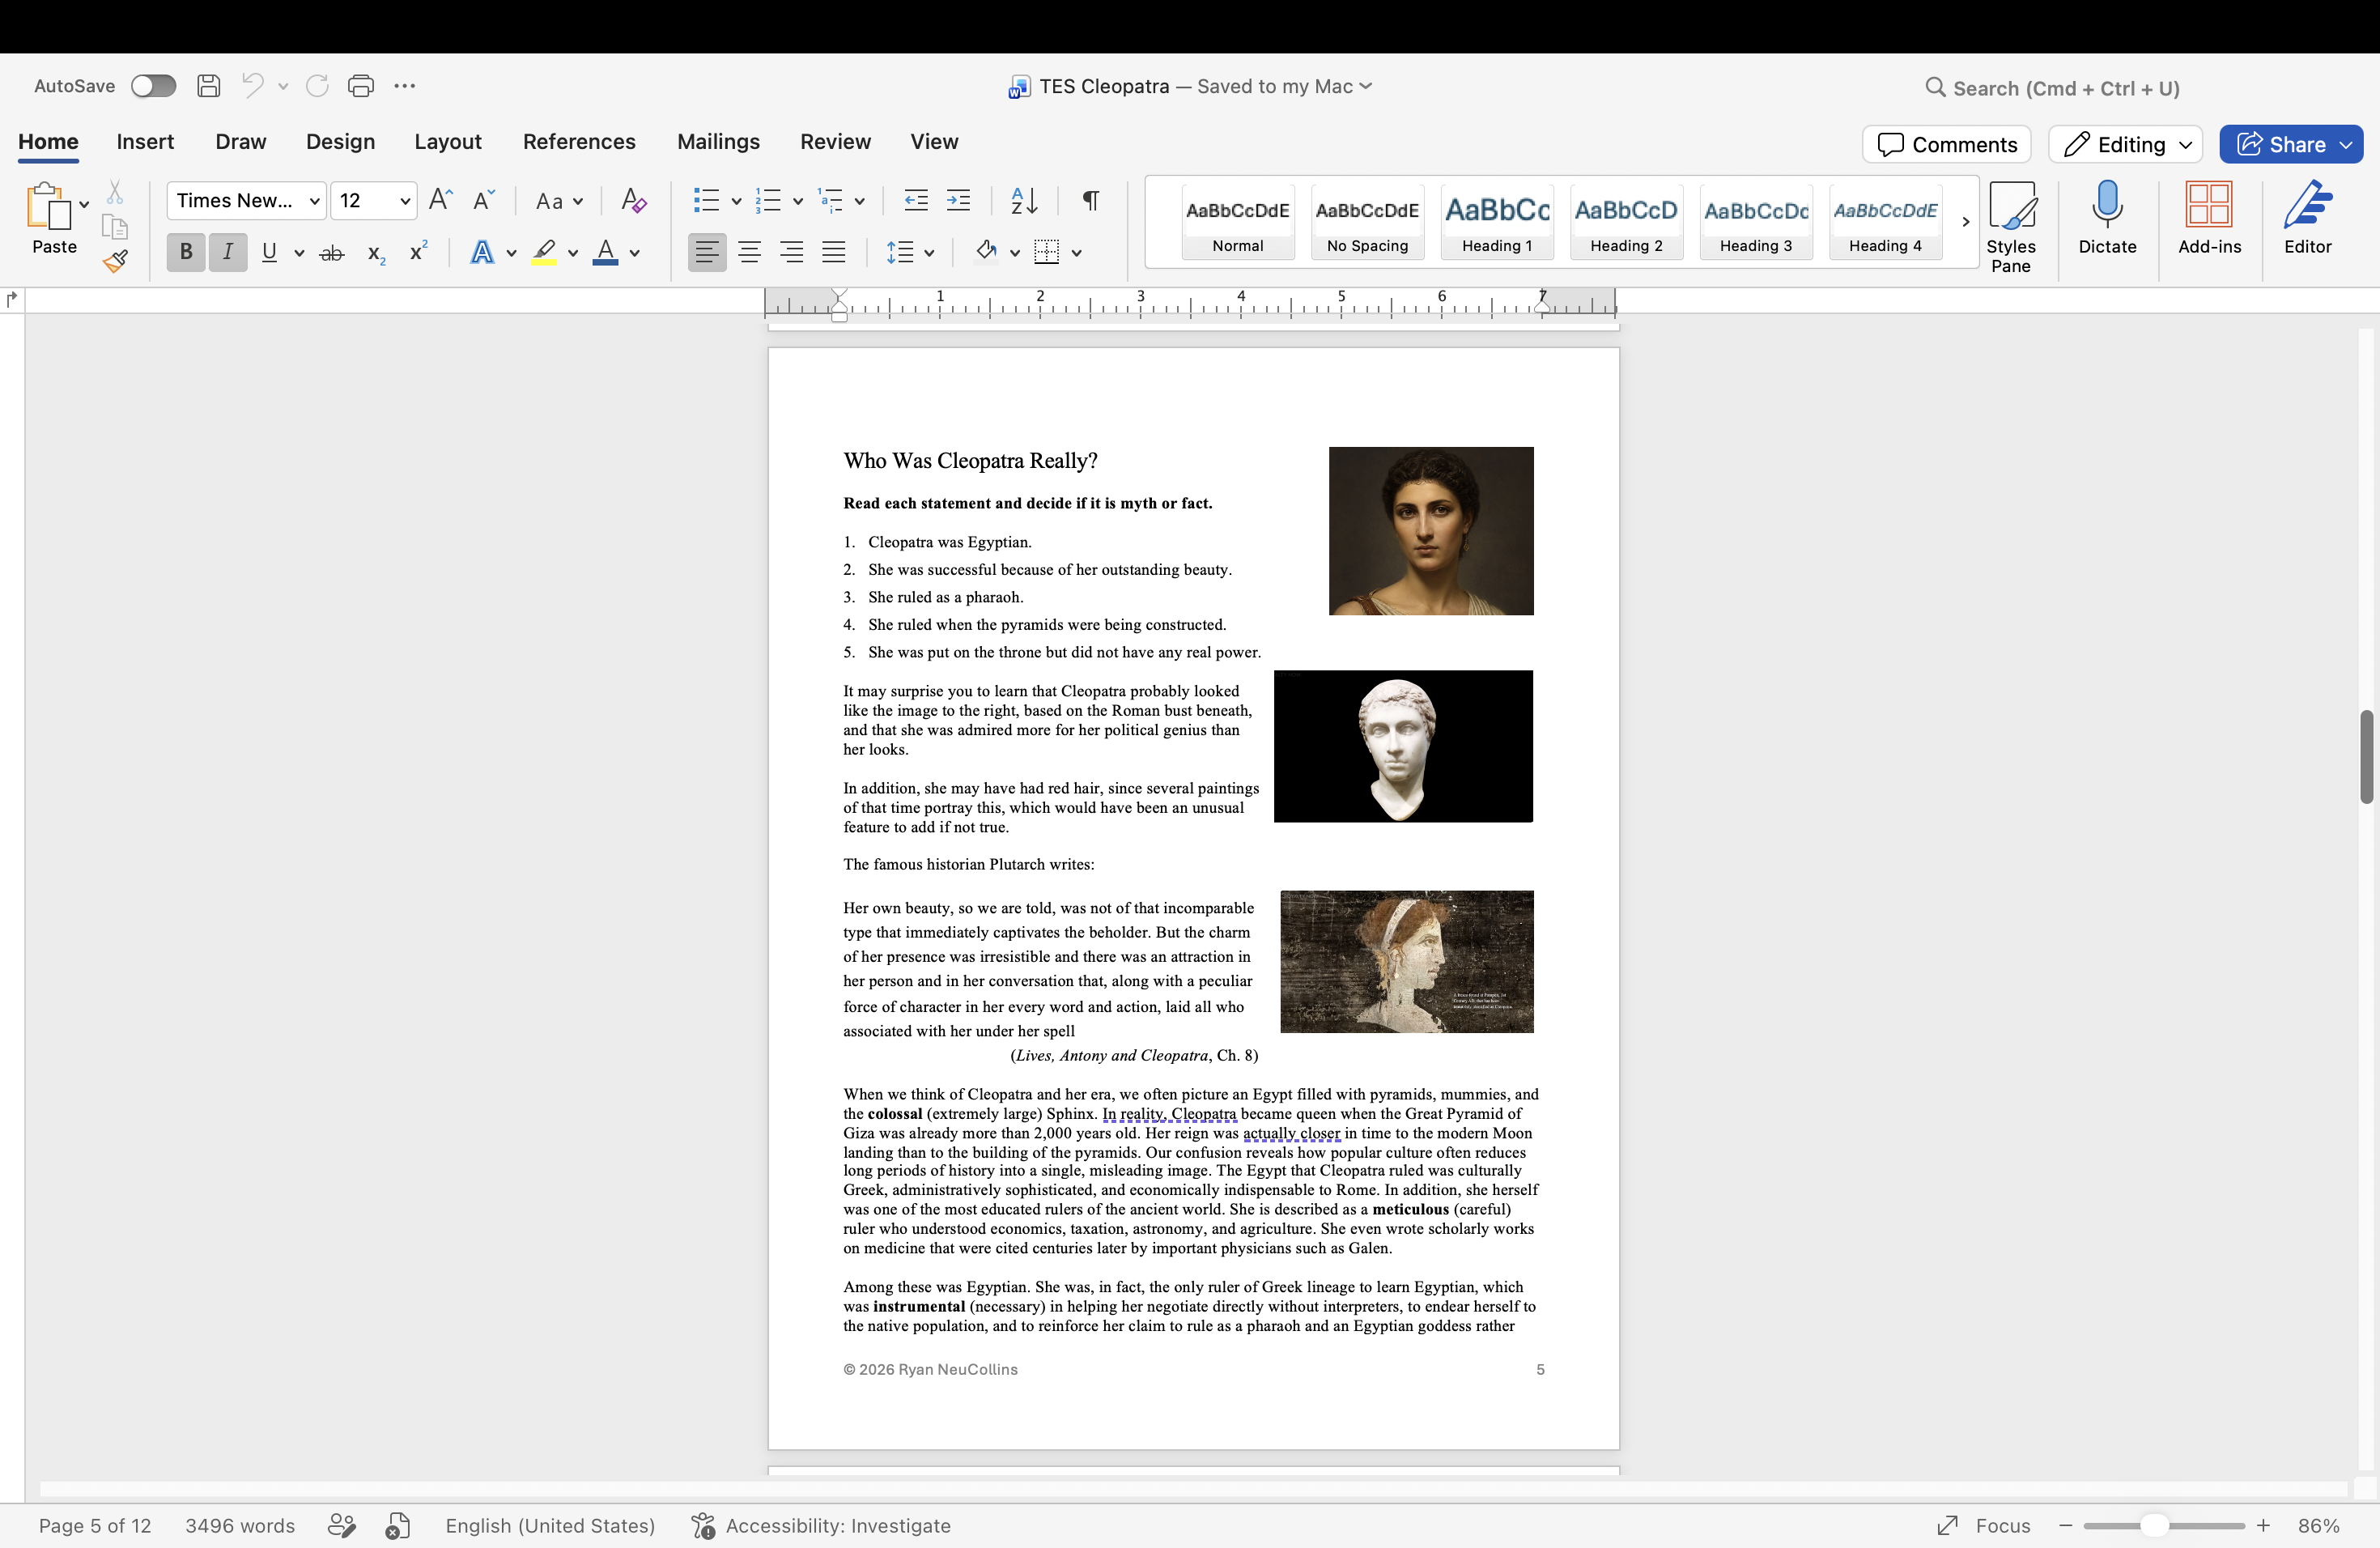Click the Copy icon
Screen dimensions: 2380x1548
pos(115,227)
